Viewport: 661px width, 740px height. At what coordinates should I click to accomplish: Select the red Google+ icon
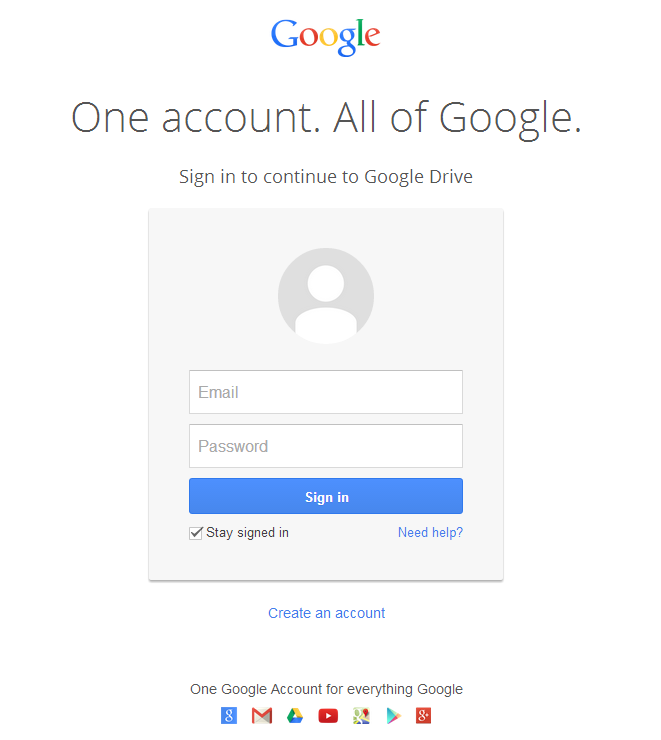[x=423, y=715]
